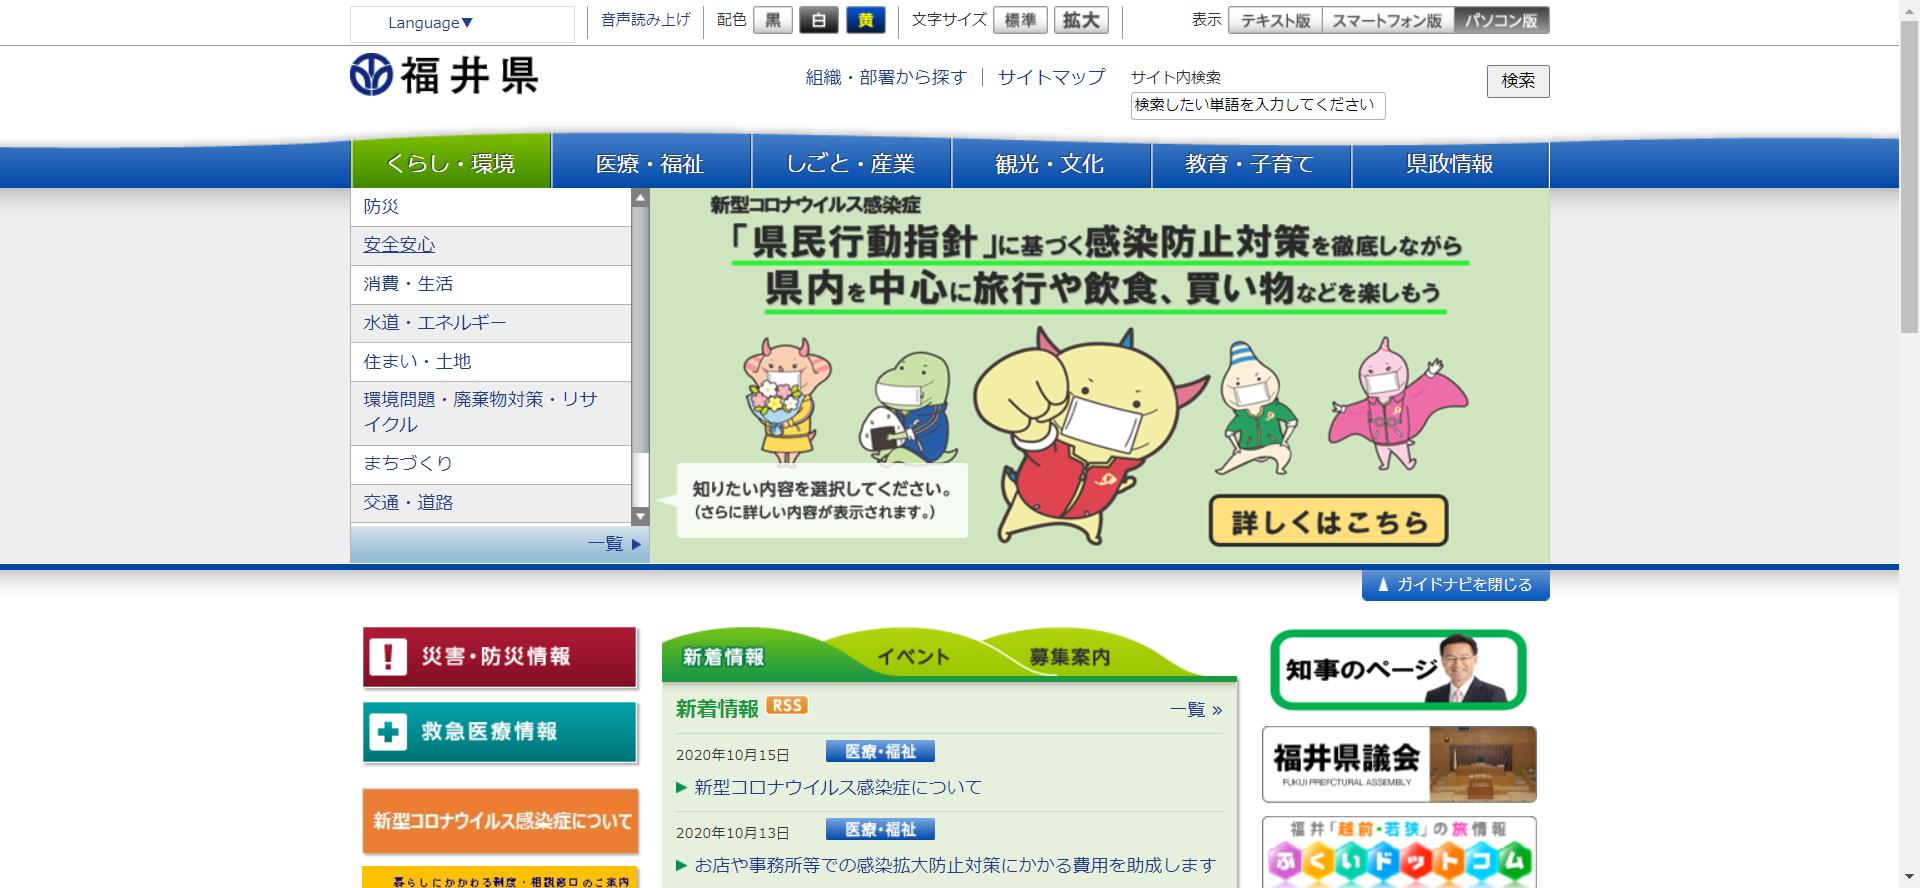Viewport: 1920px width, 888px height.
Task: Click the Fukui Dotcom travel banner
Action: point(1398,852)
